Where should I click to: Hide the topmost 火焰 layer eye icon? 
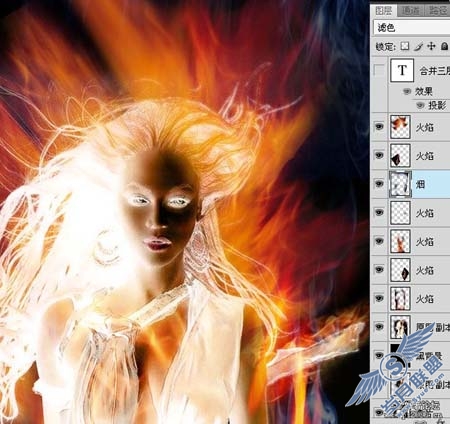[379, 127]
